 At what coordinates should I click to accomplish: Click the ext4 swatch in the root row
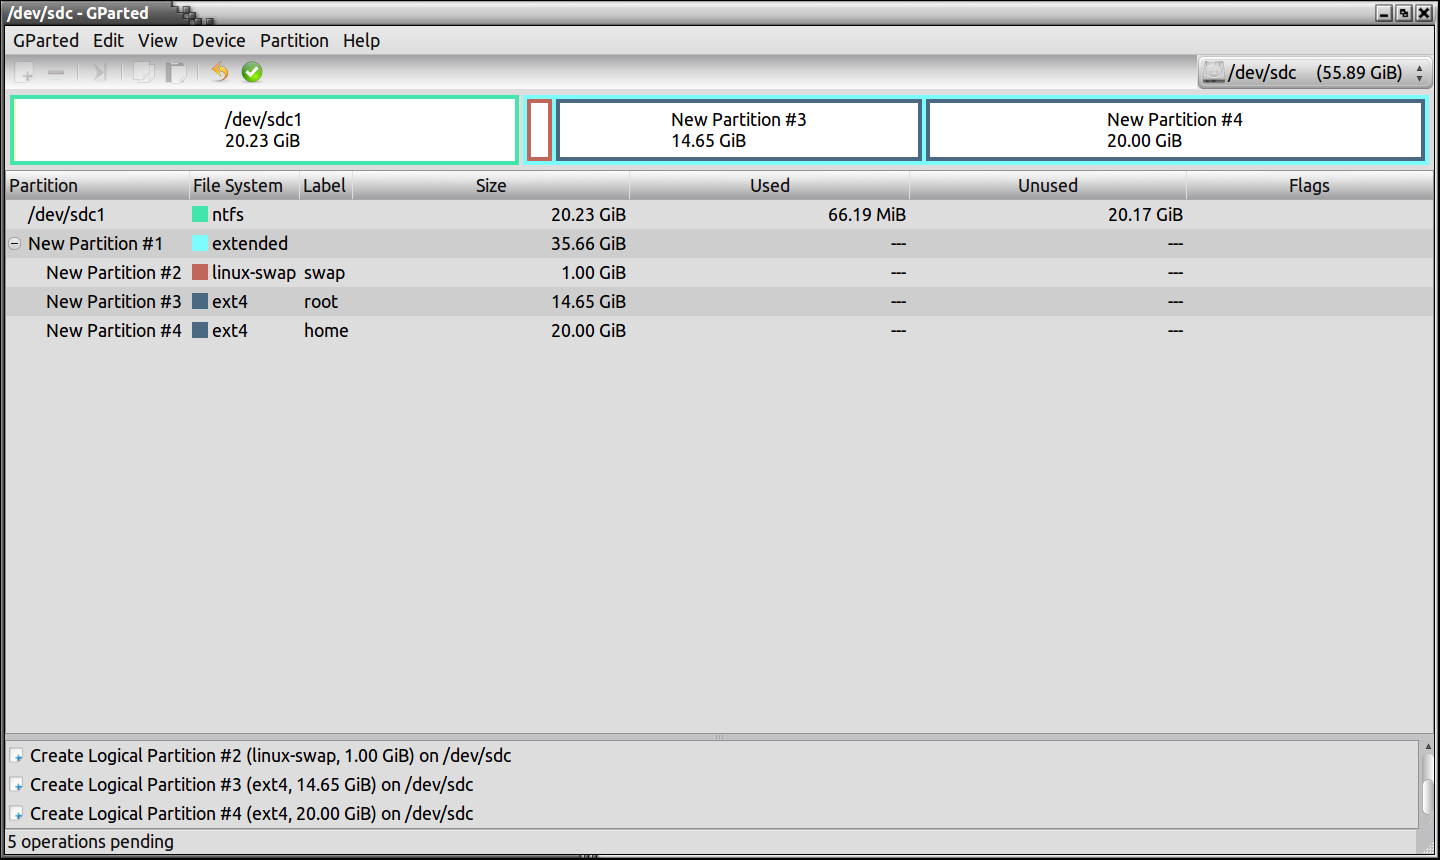point(200,301)
